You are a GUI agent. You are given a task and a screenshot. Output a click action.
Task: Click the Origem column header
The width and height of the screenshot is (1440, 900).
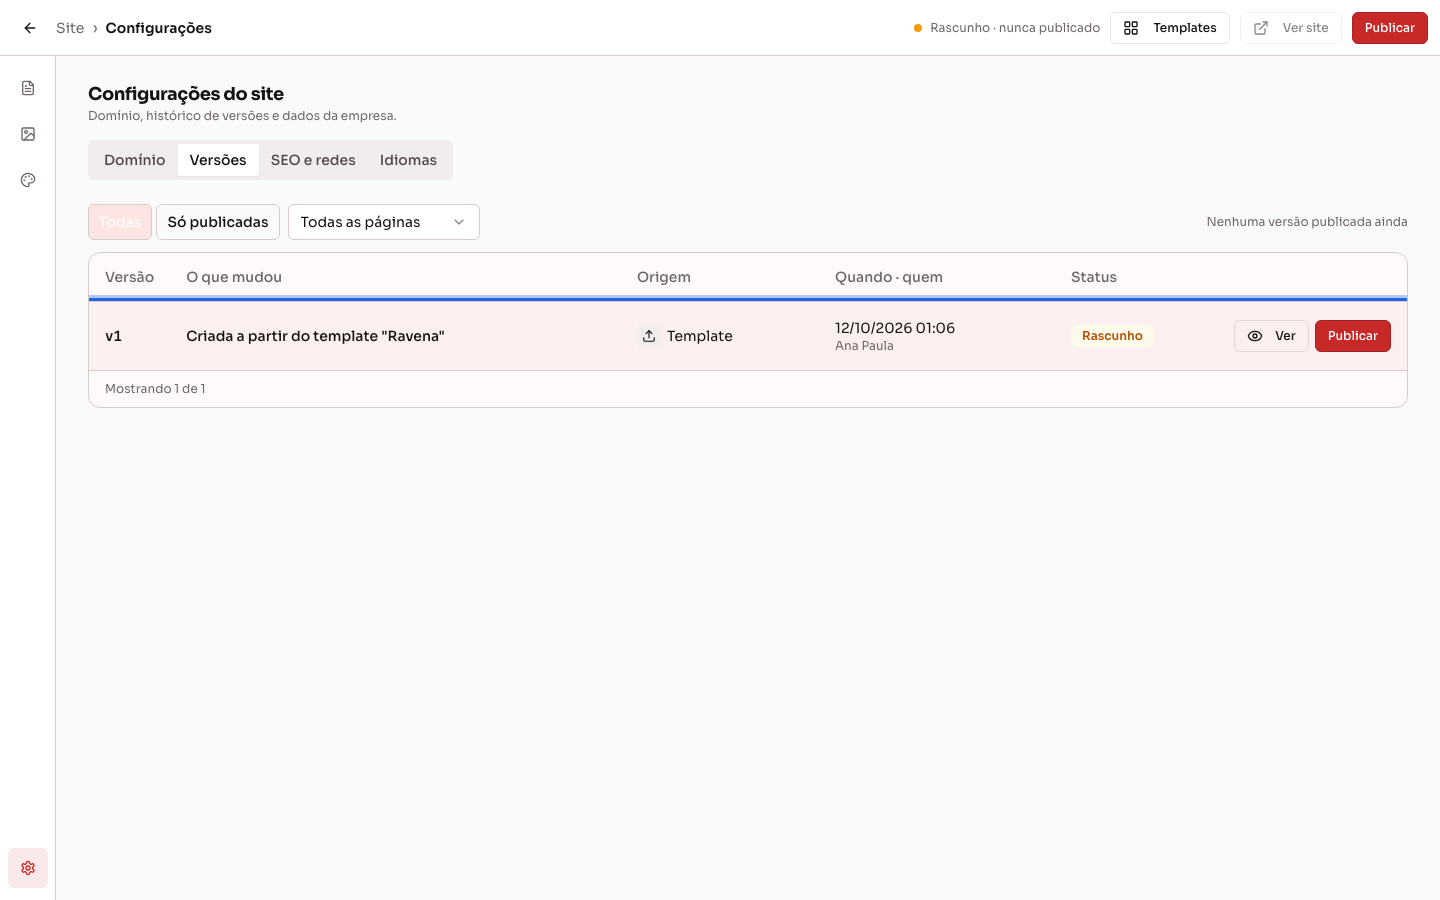tap(664, 277)
